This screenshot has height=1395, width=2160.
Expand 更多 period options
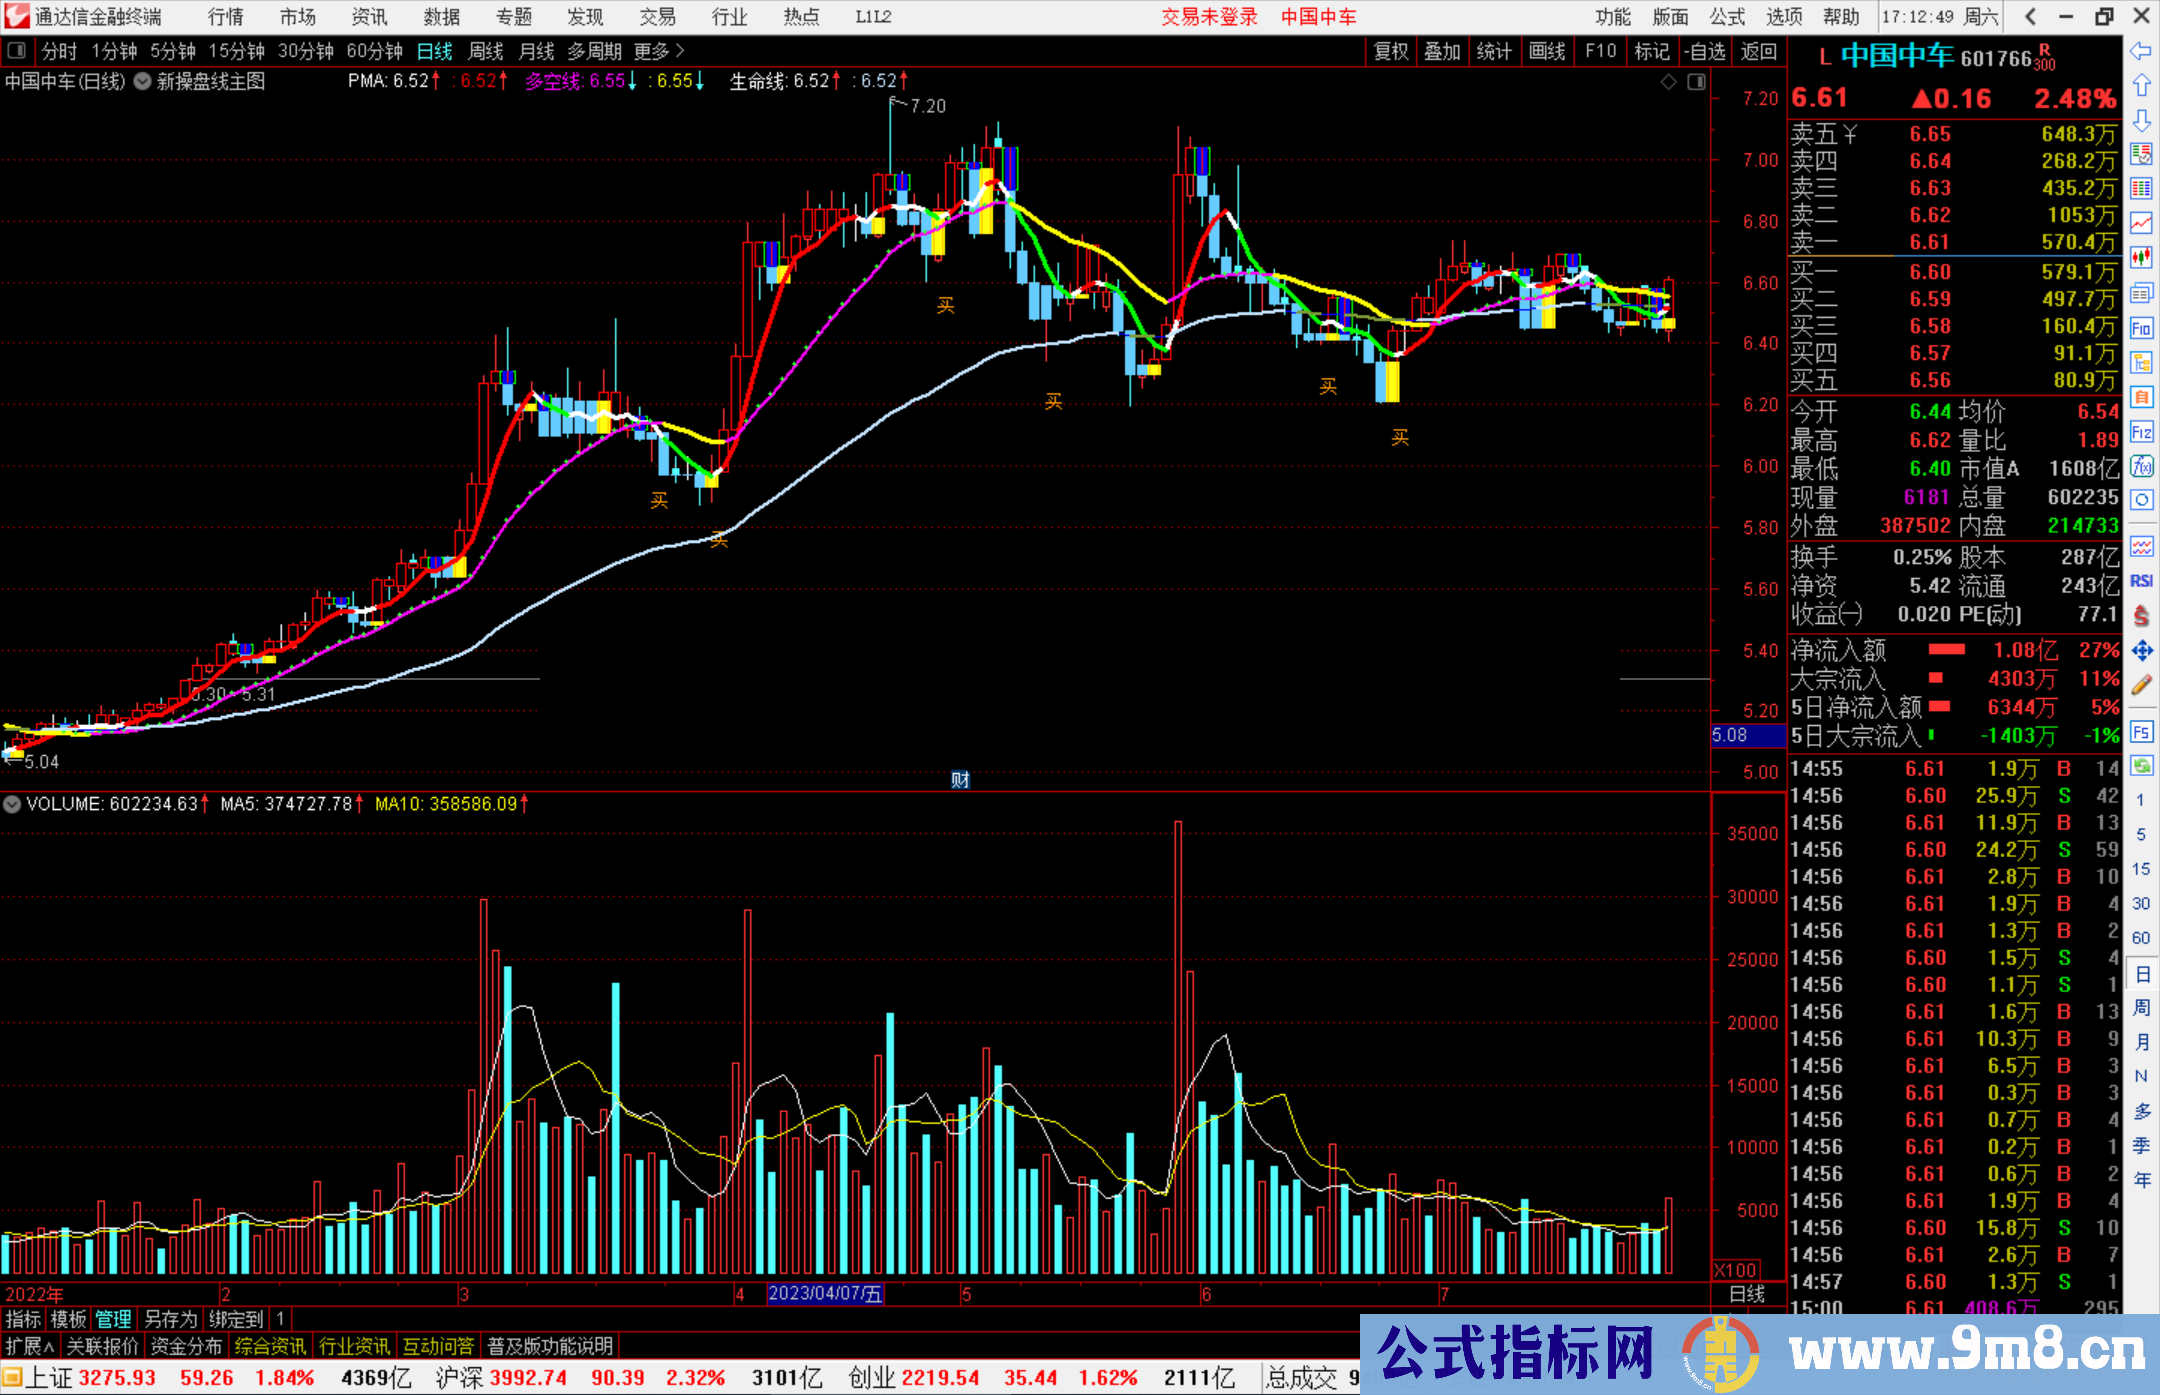tap(659, 51)
